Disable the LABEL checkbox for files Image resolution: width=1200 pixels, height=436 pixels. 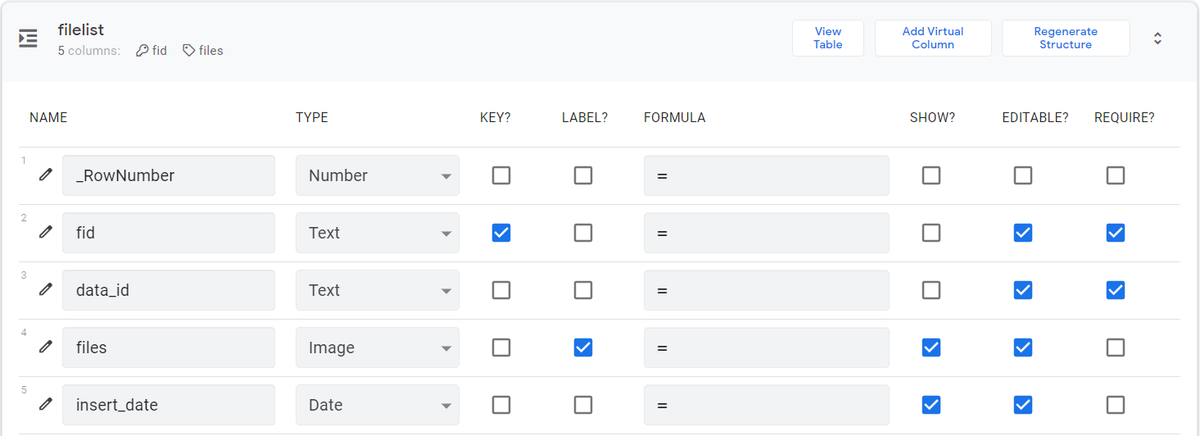pyautogui.click(x=583, y=348)
